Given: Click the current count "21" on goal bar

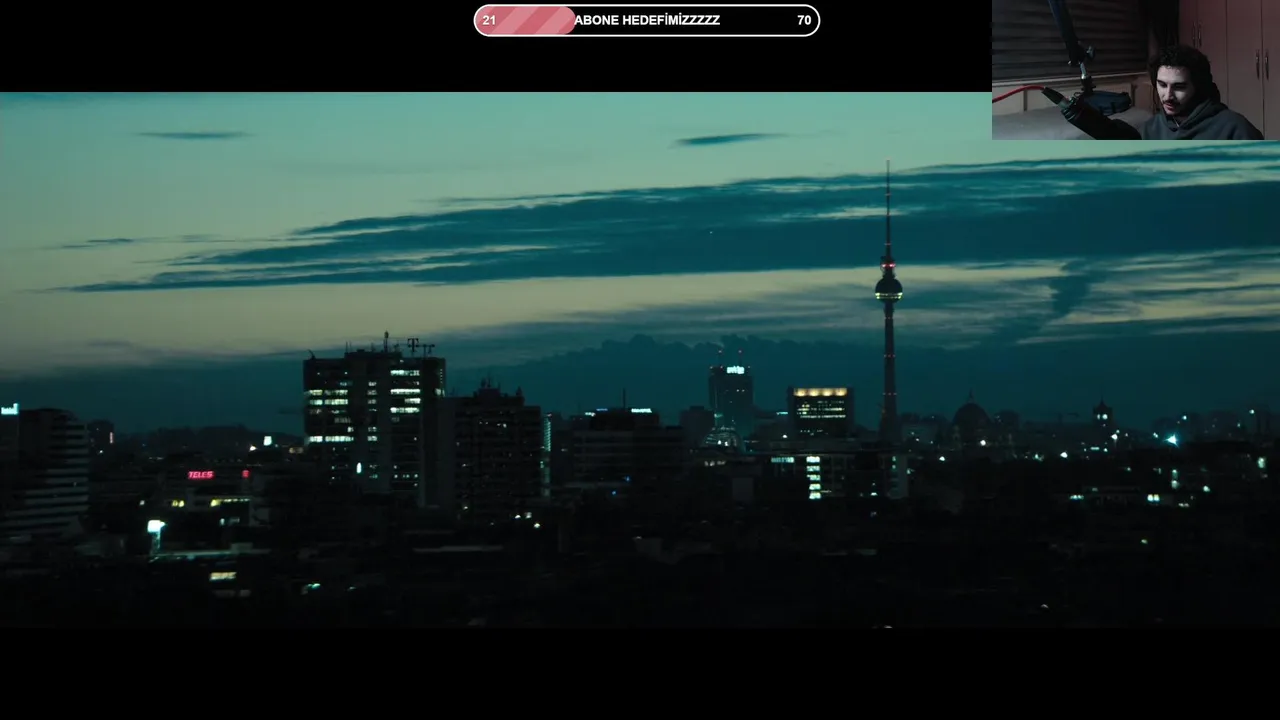Looking at the screenshot, I should (x=489, y=20).
